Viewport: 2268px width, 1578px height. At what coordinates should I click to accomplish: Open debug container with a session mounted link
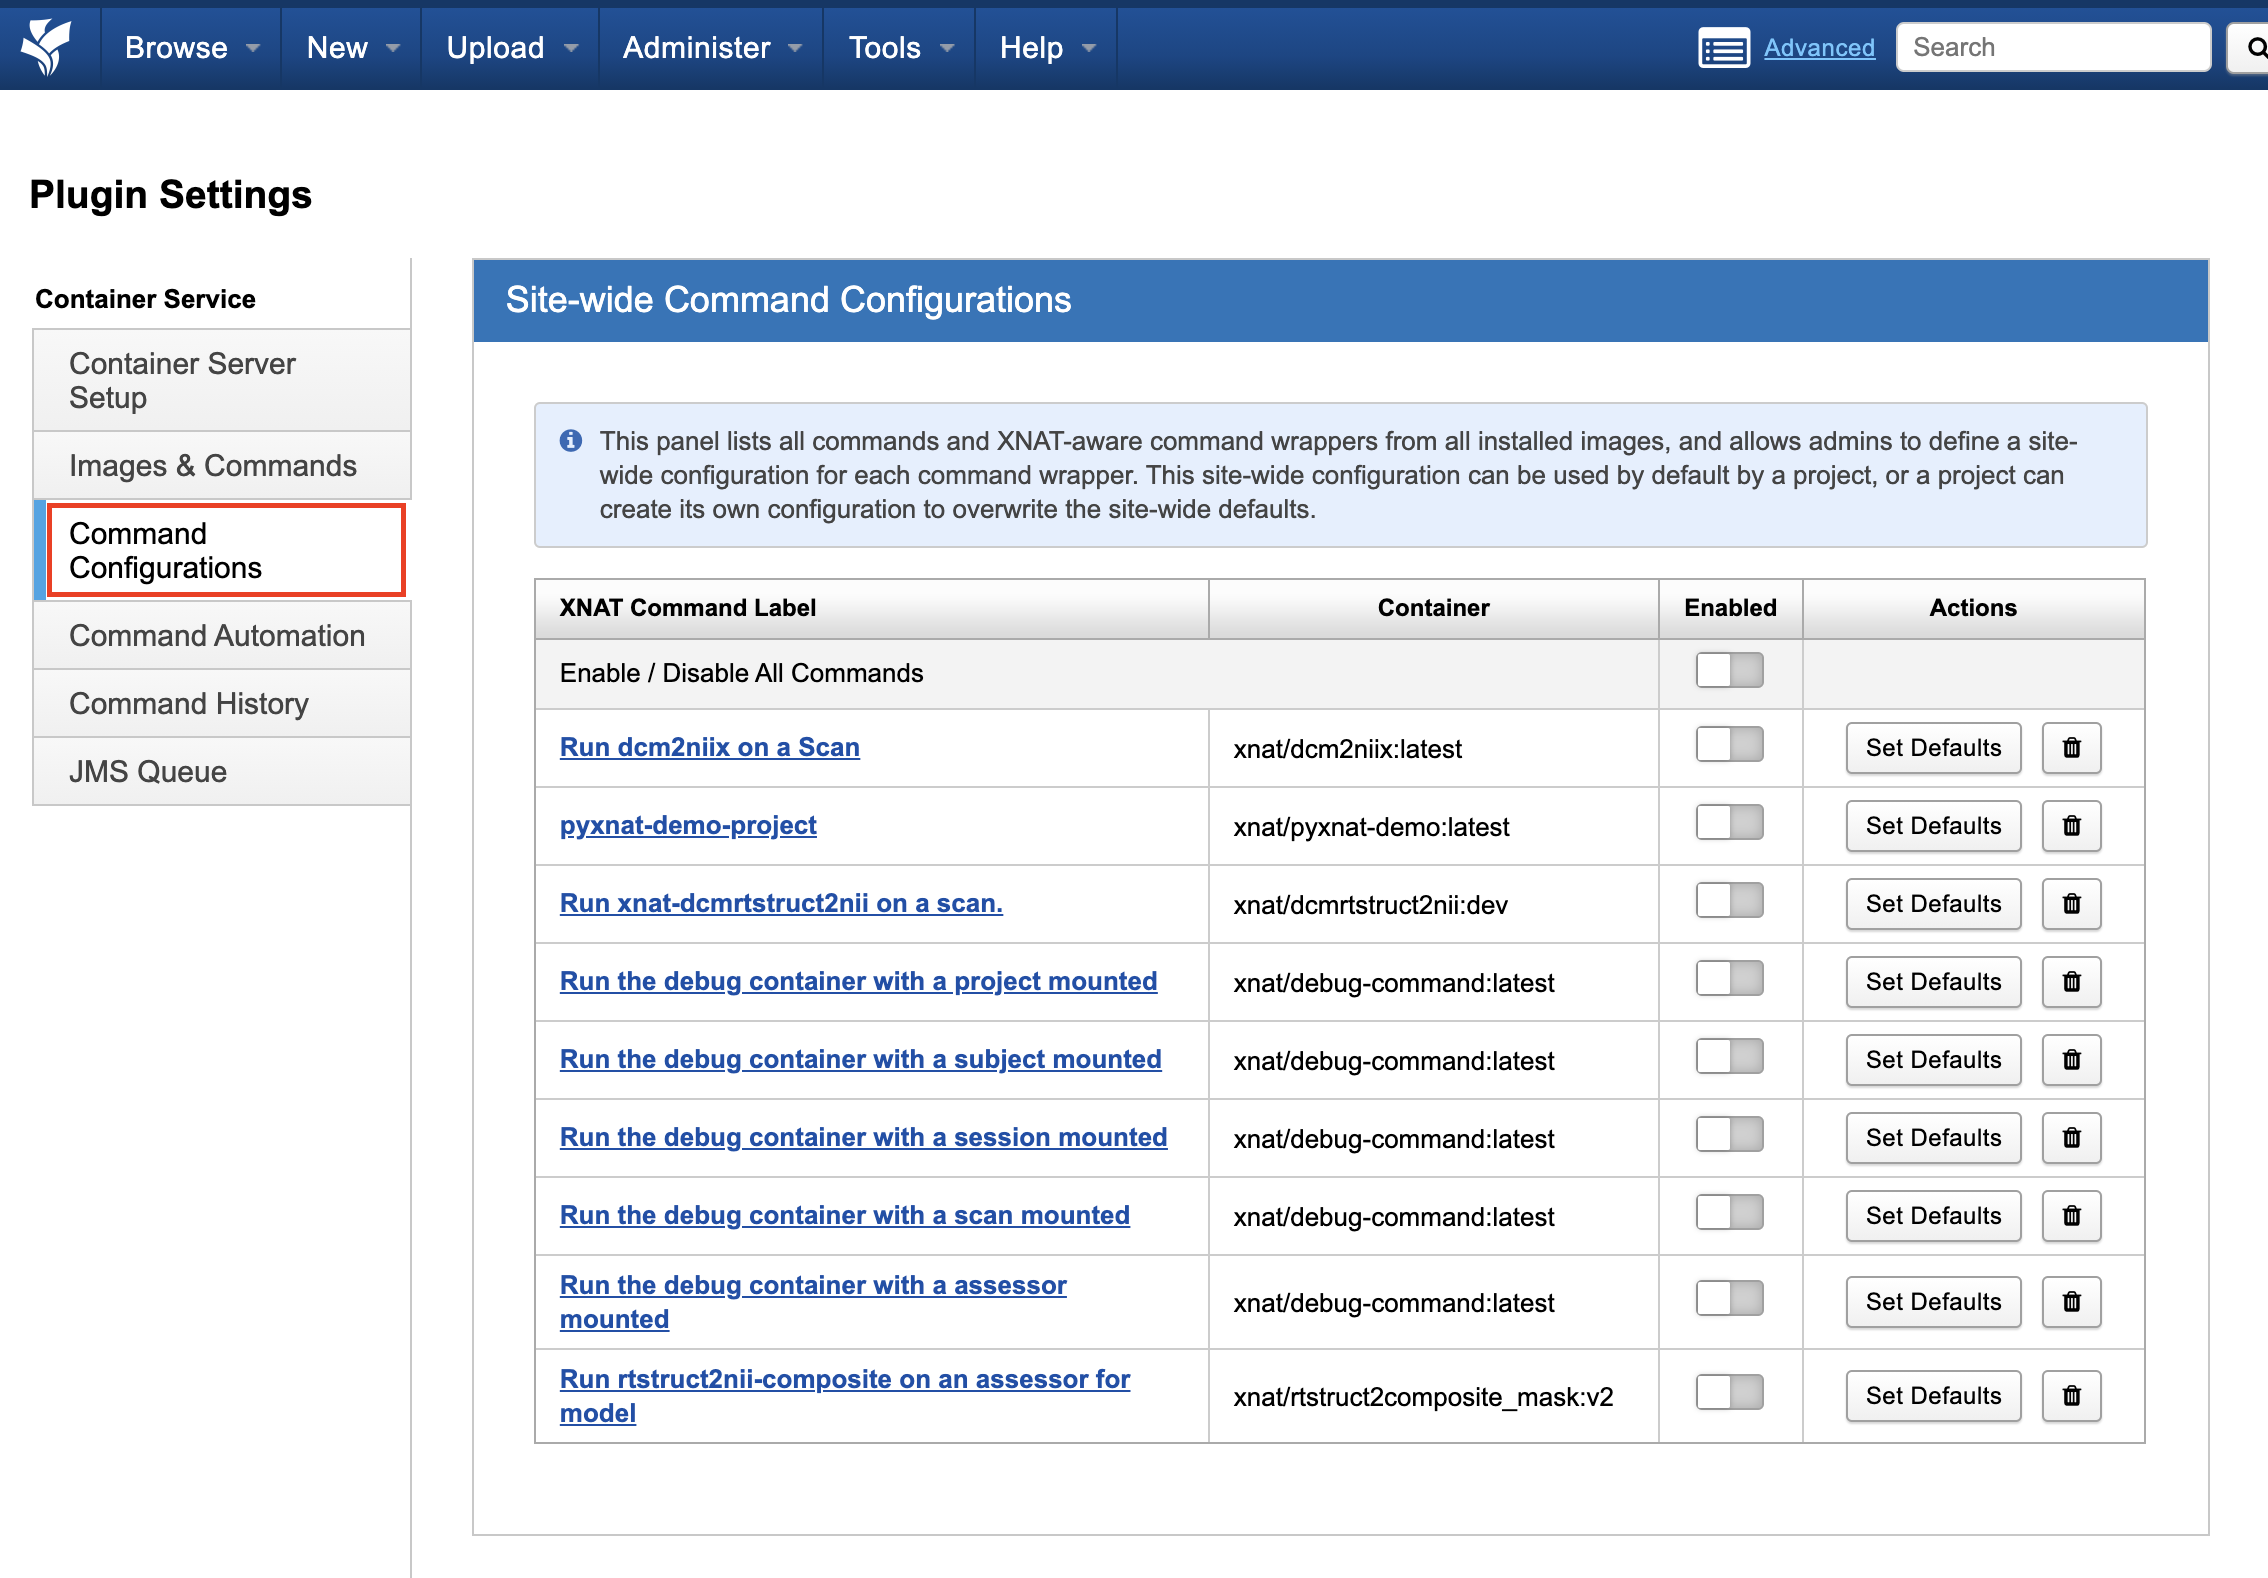863,1137
